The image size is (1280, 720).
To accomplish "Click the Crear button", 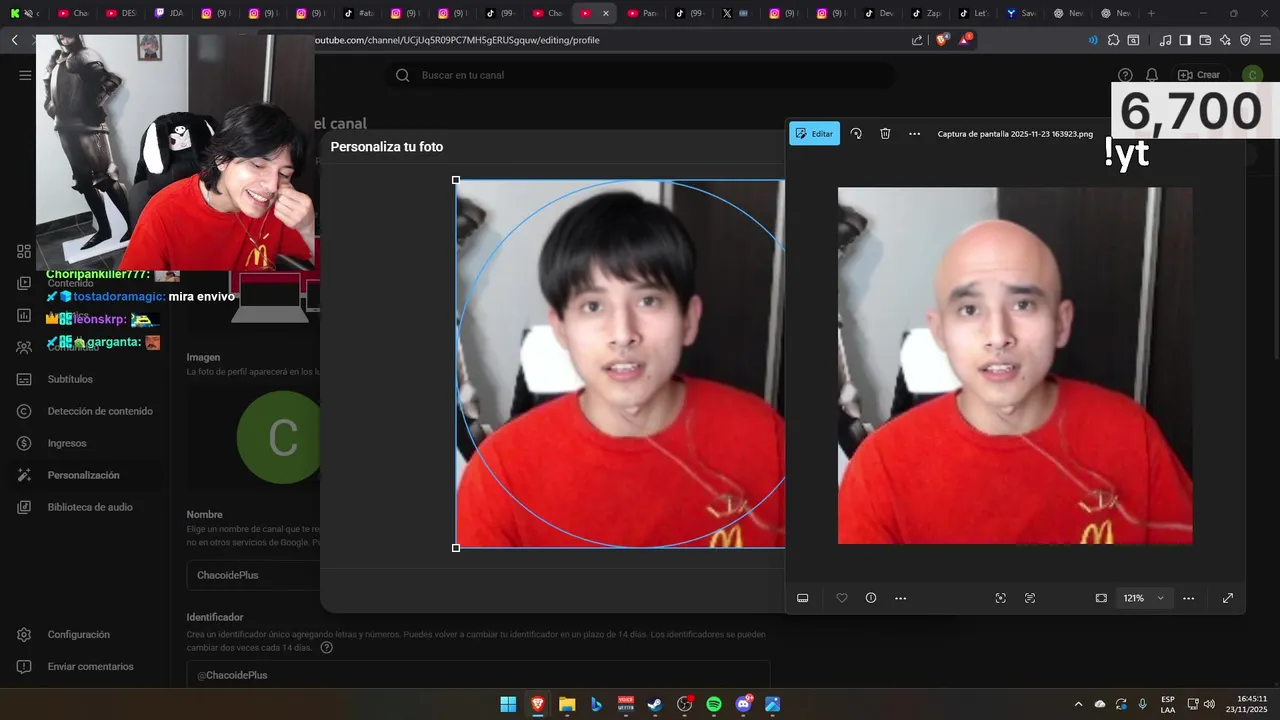I will pos(1199,75).
